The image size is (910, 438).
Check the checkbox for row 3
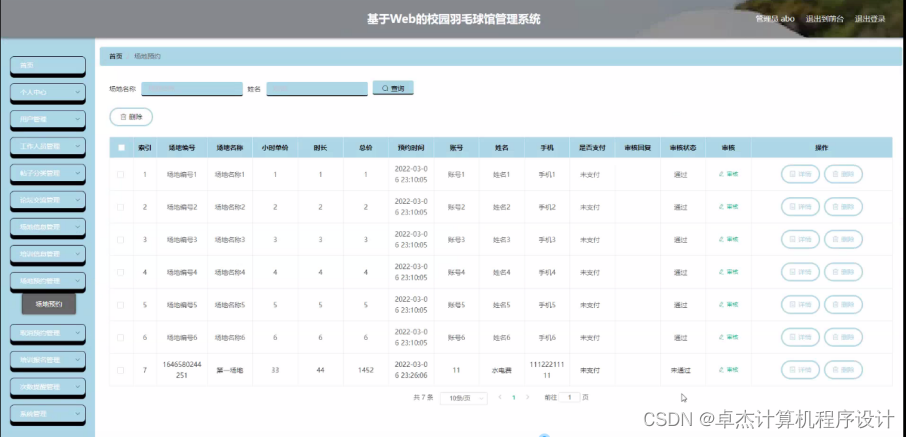(x=121, y=239)
